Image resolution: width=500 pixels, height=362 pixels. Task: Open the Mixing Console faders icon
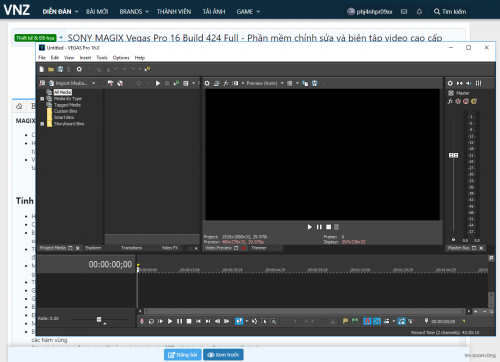tap(478, 83)
